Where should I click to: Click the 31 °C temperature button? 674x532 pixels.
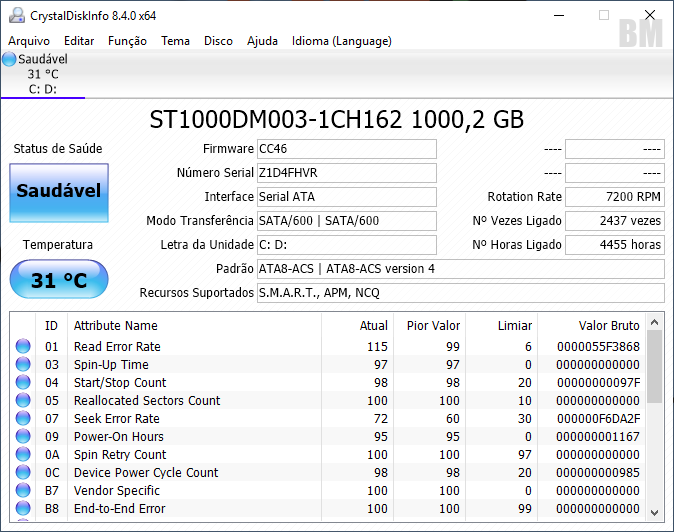click(59, 279)
